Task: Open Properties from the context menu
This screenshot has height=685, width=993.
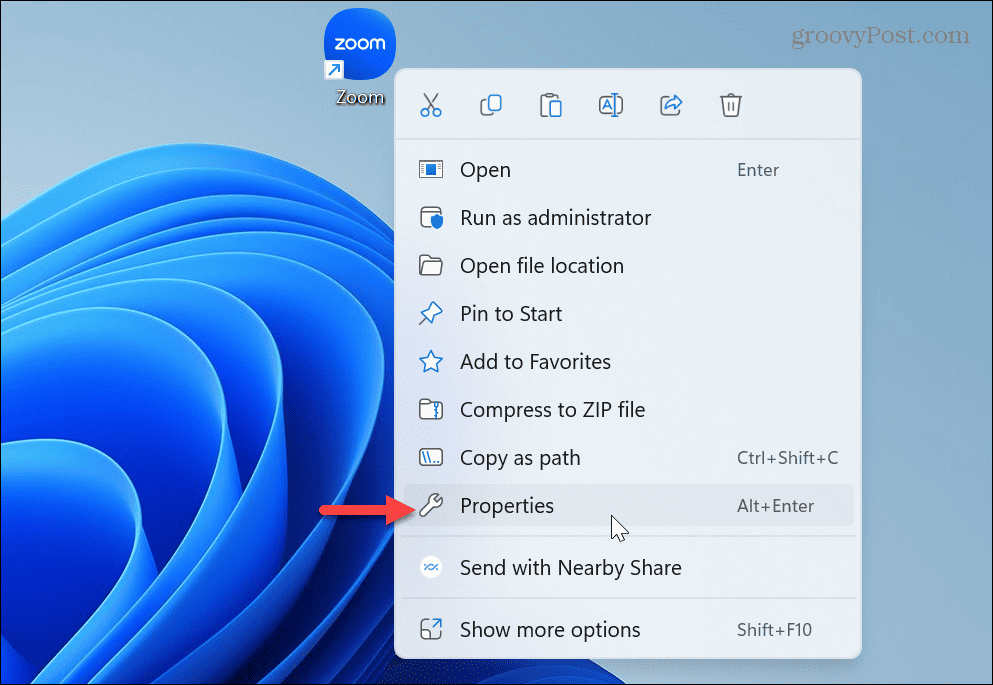Action: [507, 506]
